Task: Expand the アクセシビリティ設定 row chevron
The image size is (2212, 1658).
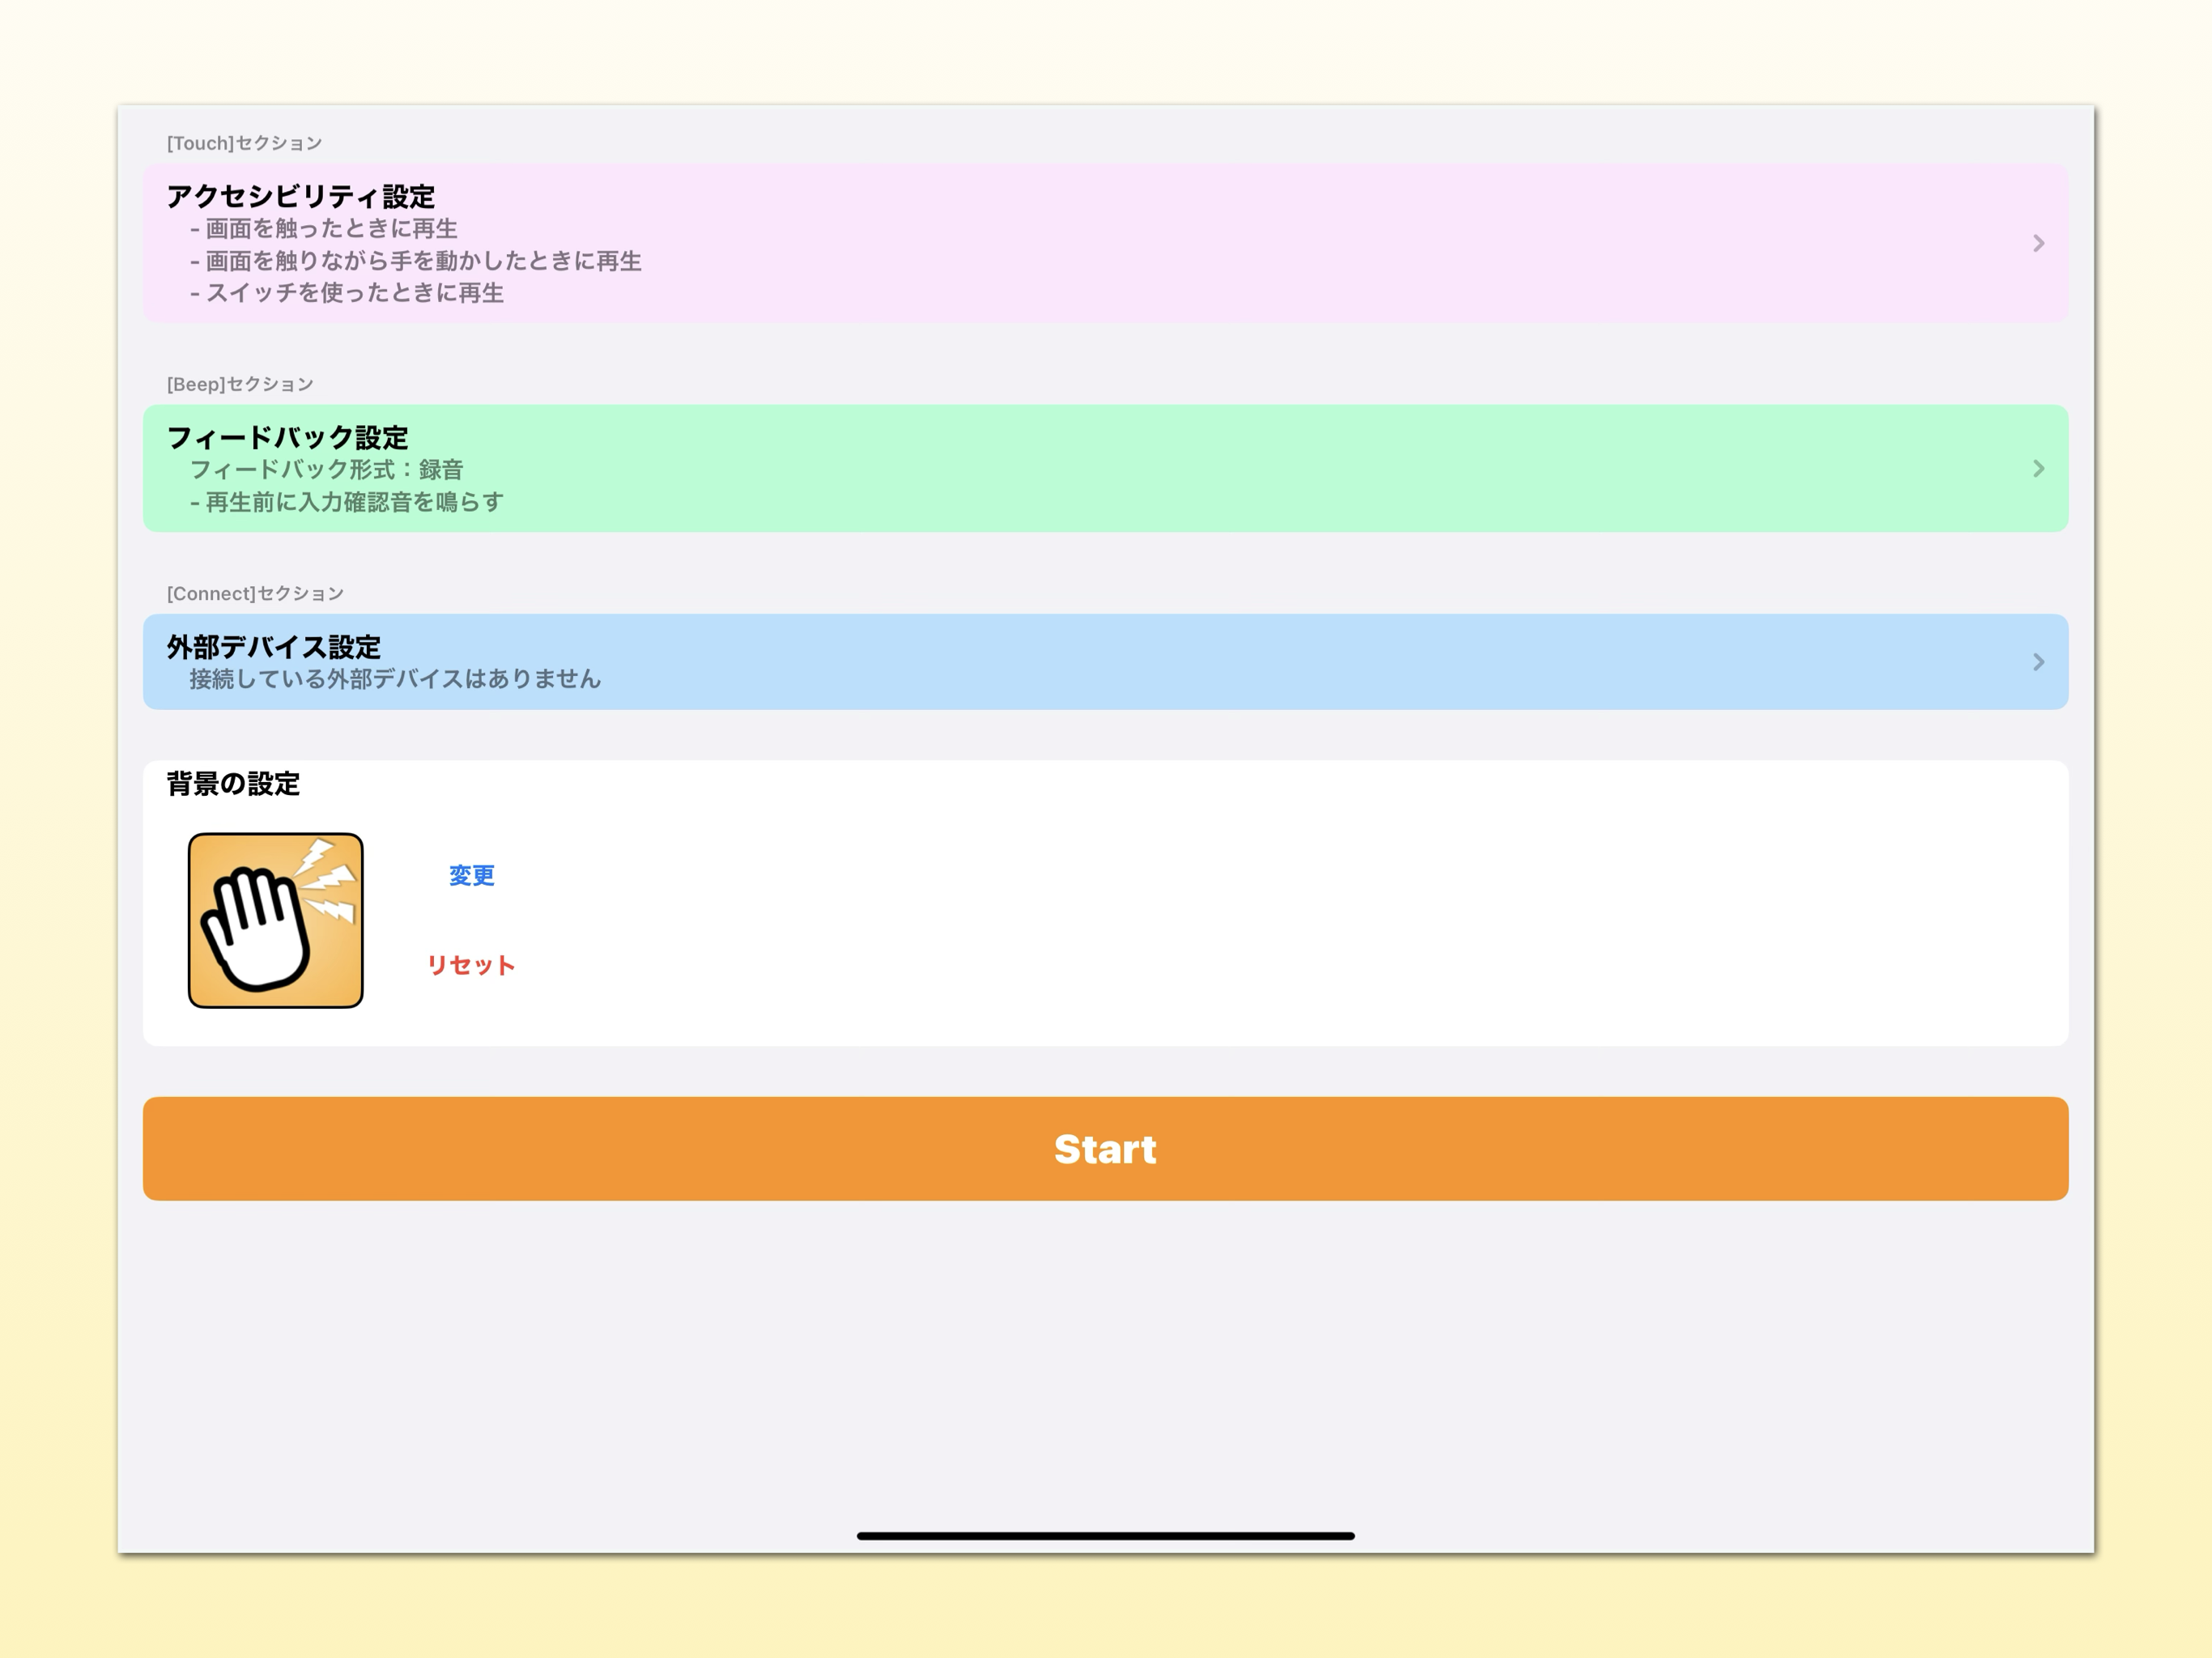Action: (2038, 243)
